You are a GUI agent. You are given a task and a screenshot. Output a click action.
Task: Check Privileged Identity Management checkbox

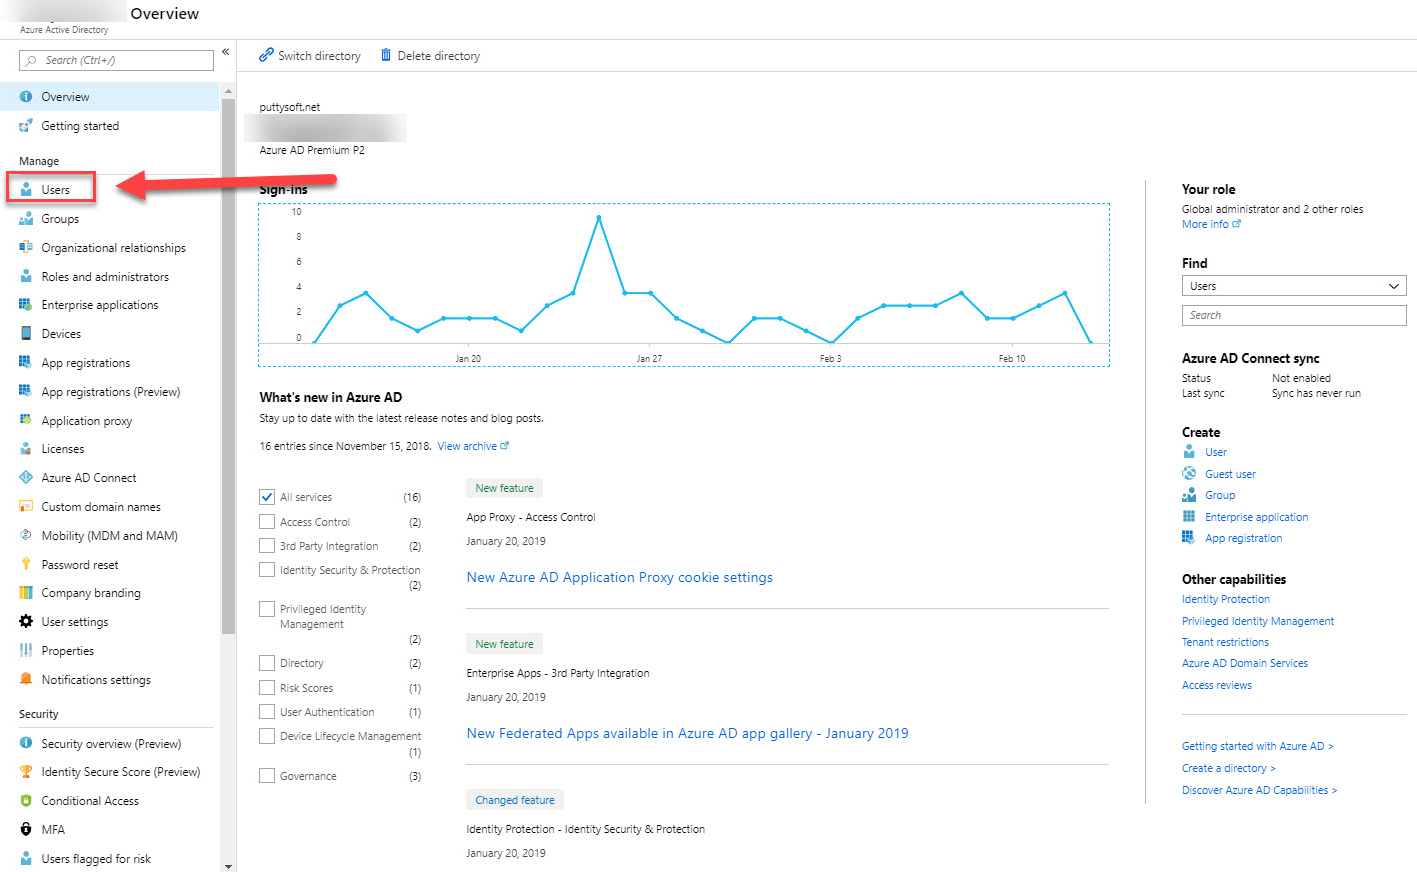tap(267, 609)
